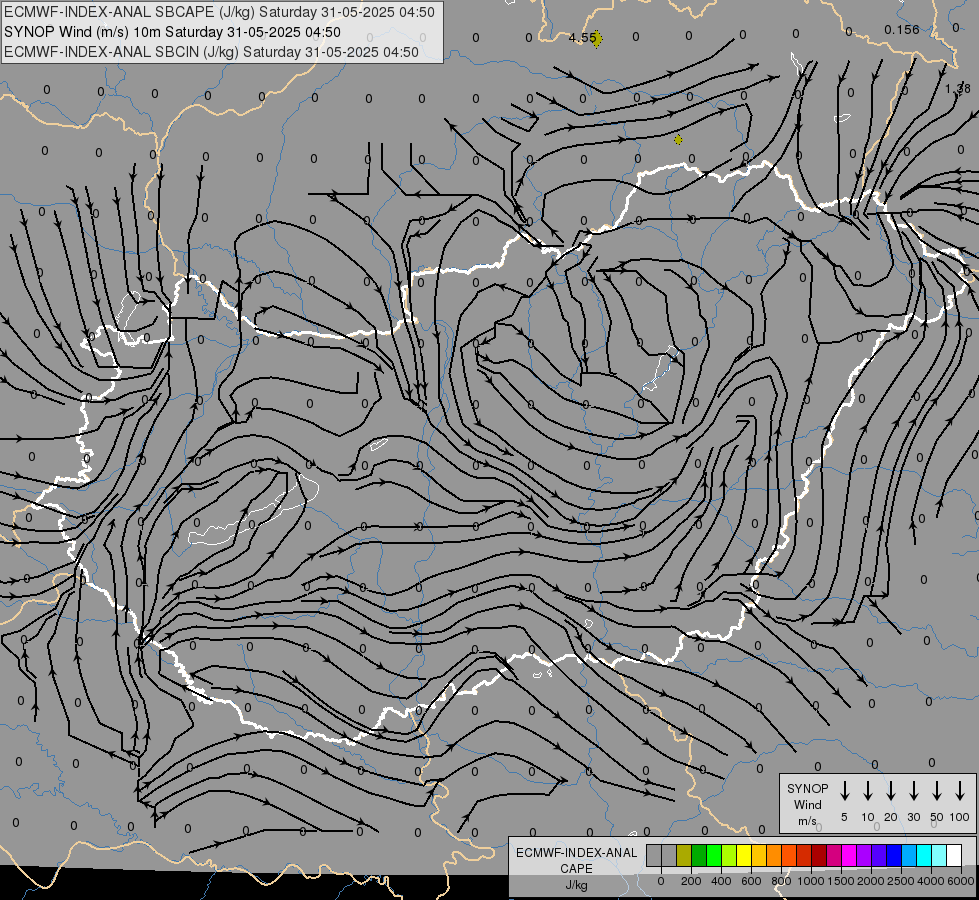Click the 1500 tick on CAPE scale
This screenshot has height=900, width=979.
(841, 881)
